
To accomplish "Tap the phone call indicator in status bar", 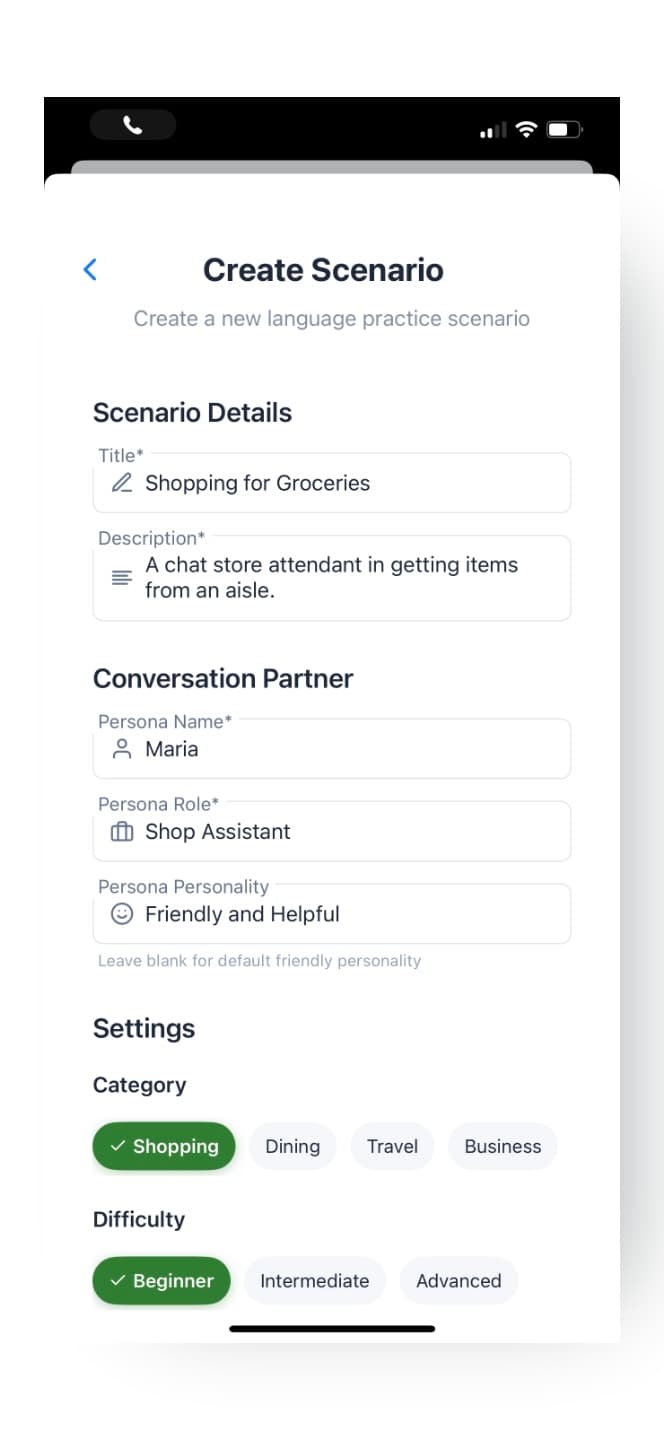I will coord(133,125).
